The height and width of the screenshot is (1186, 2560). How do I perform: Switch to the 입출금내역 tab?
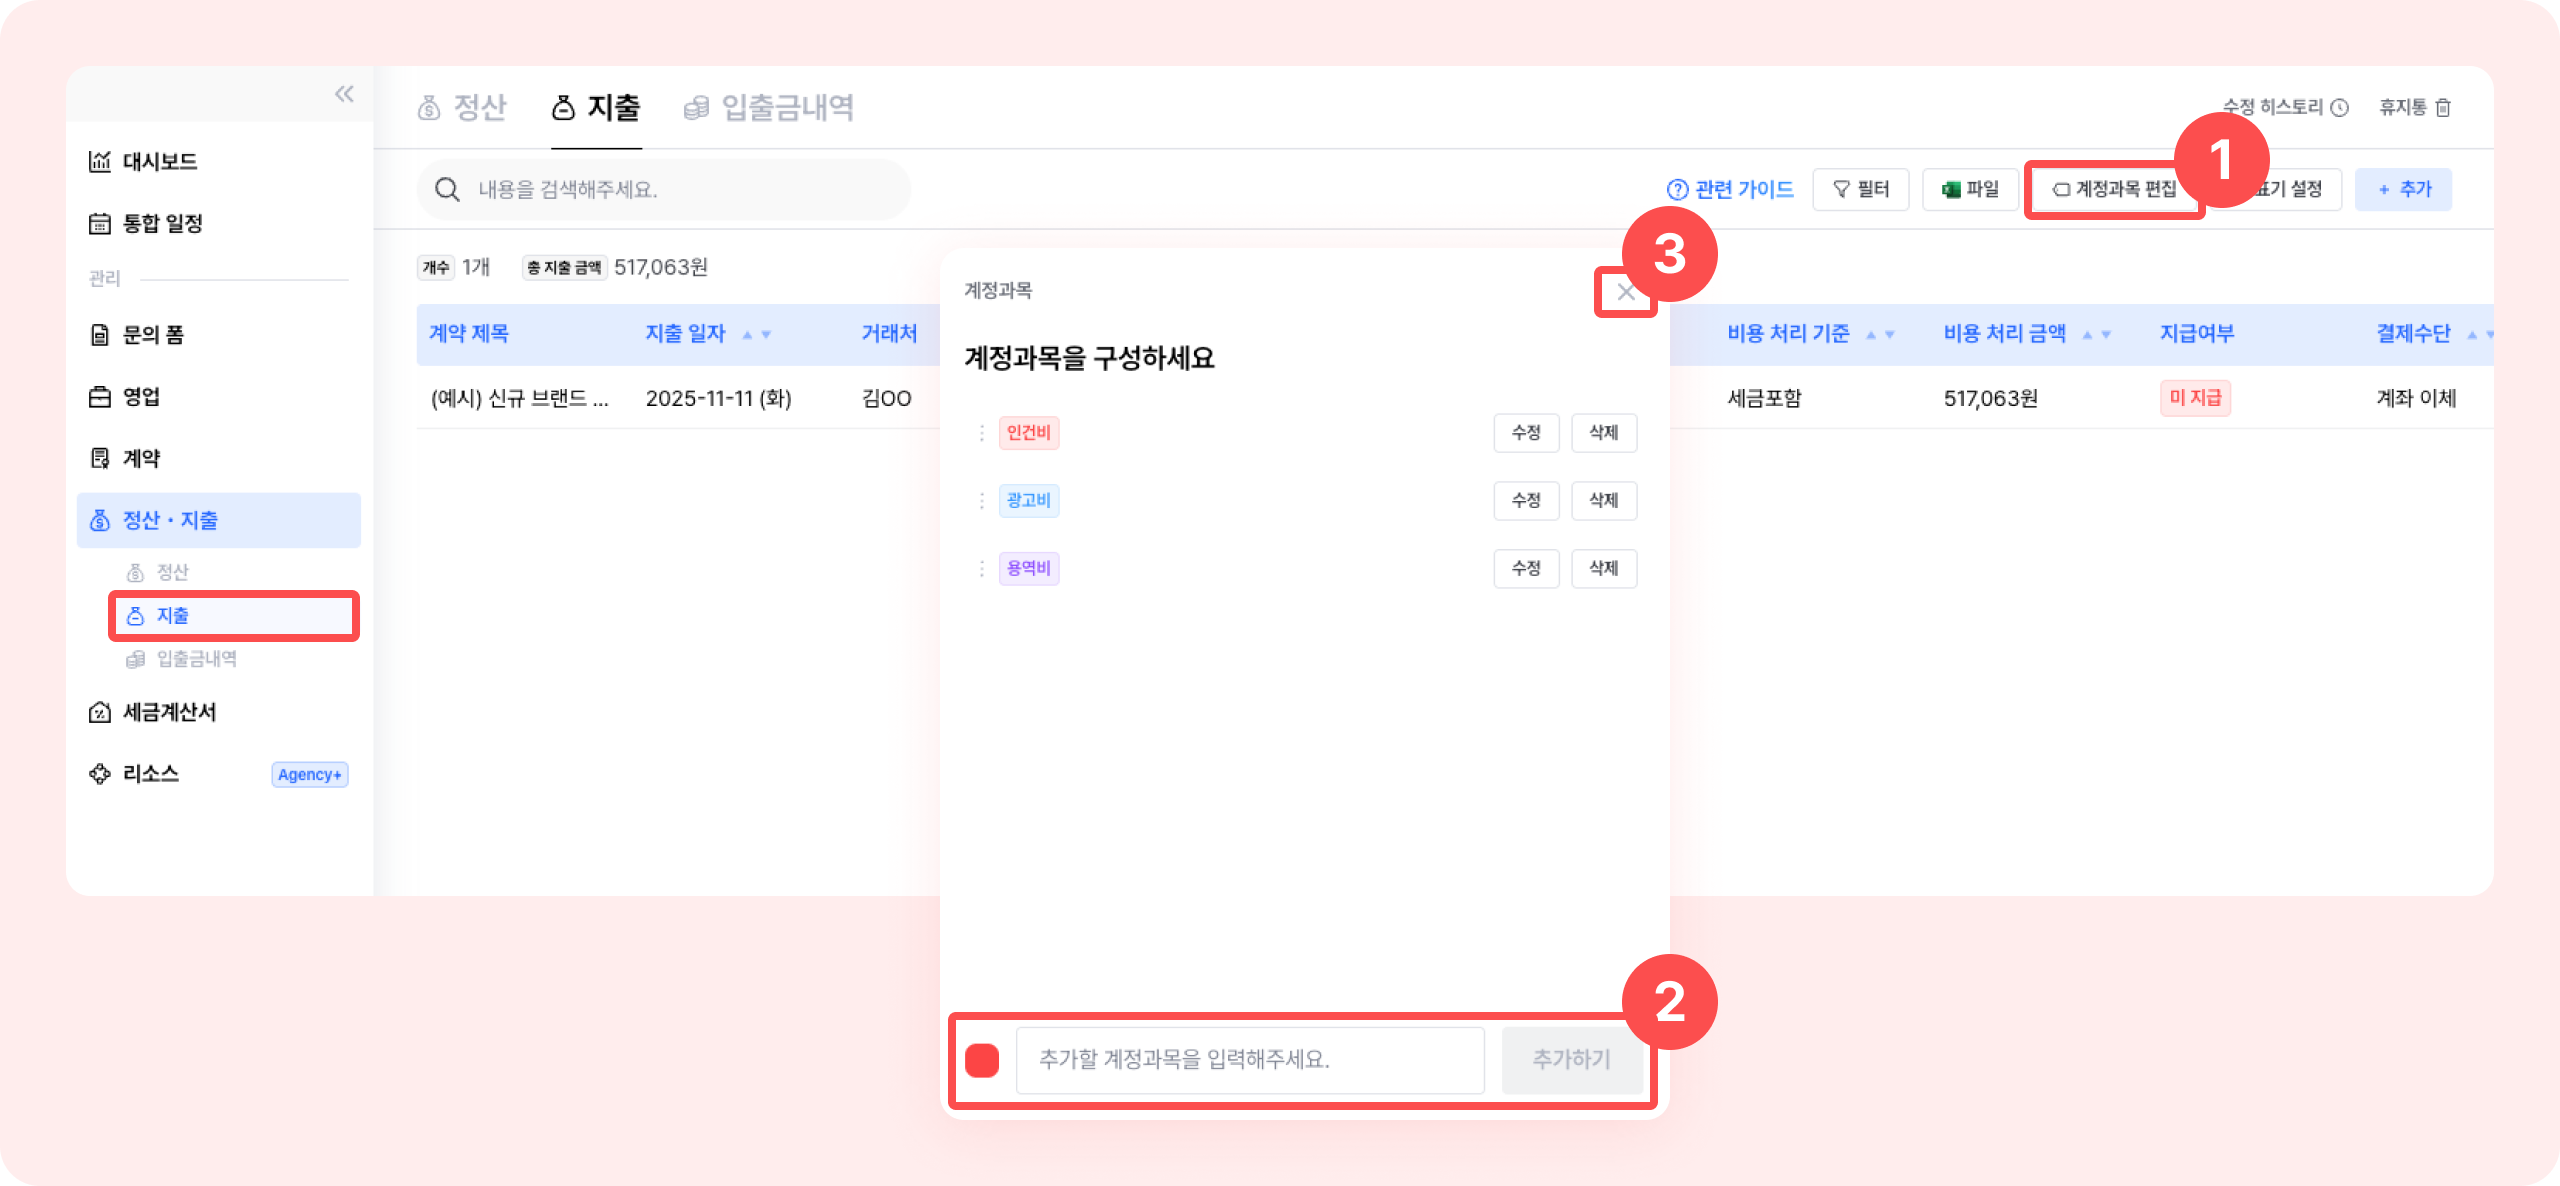768,108
